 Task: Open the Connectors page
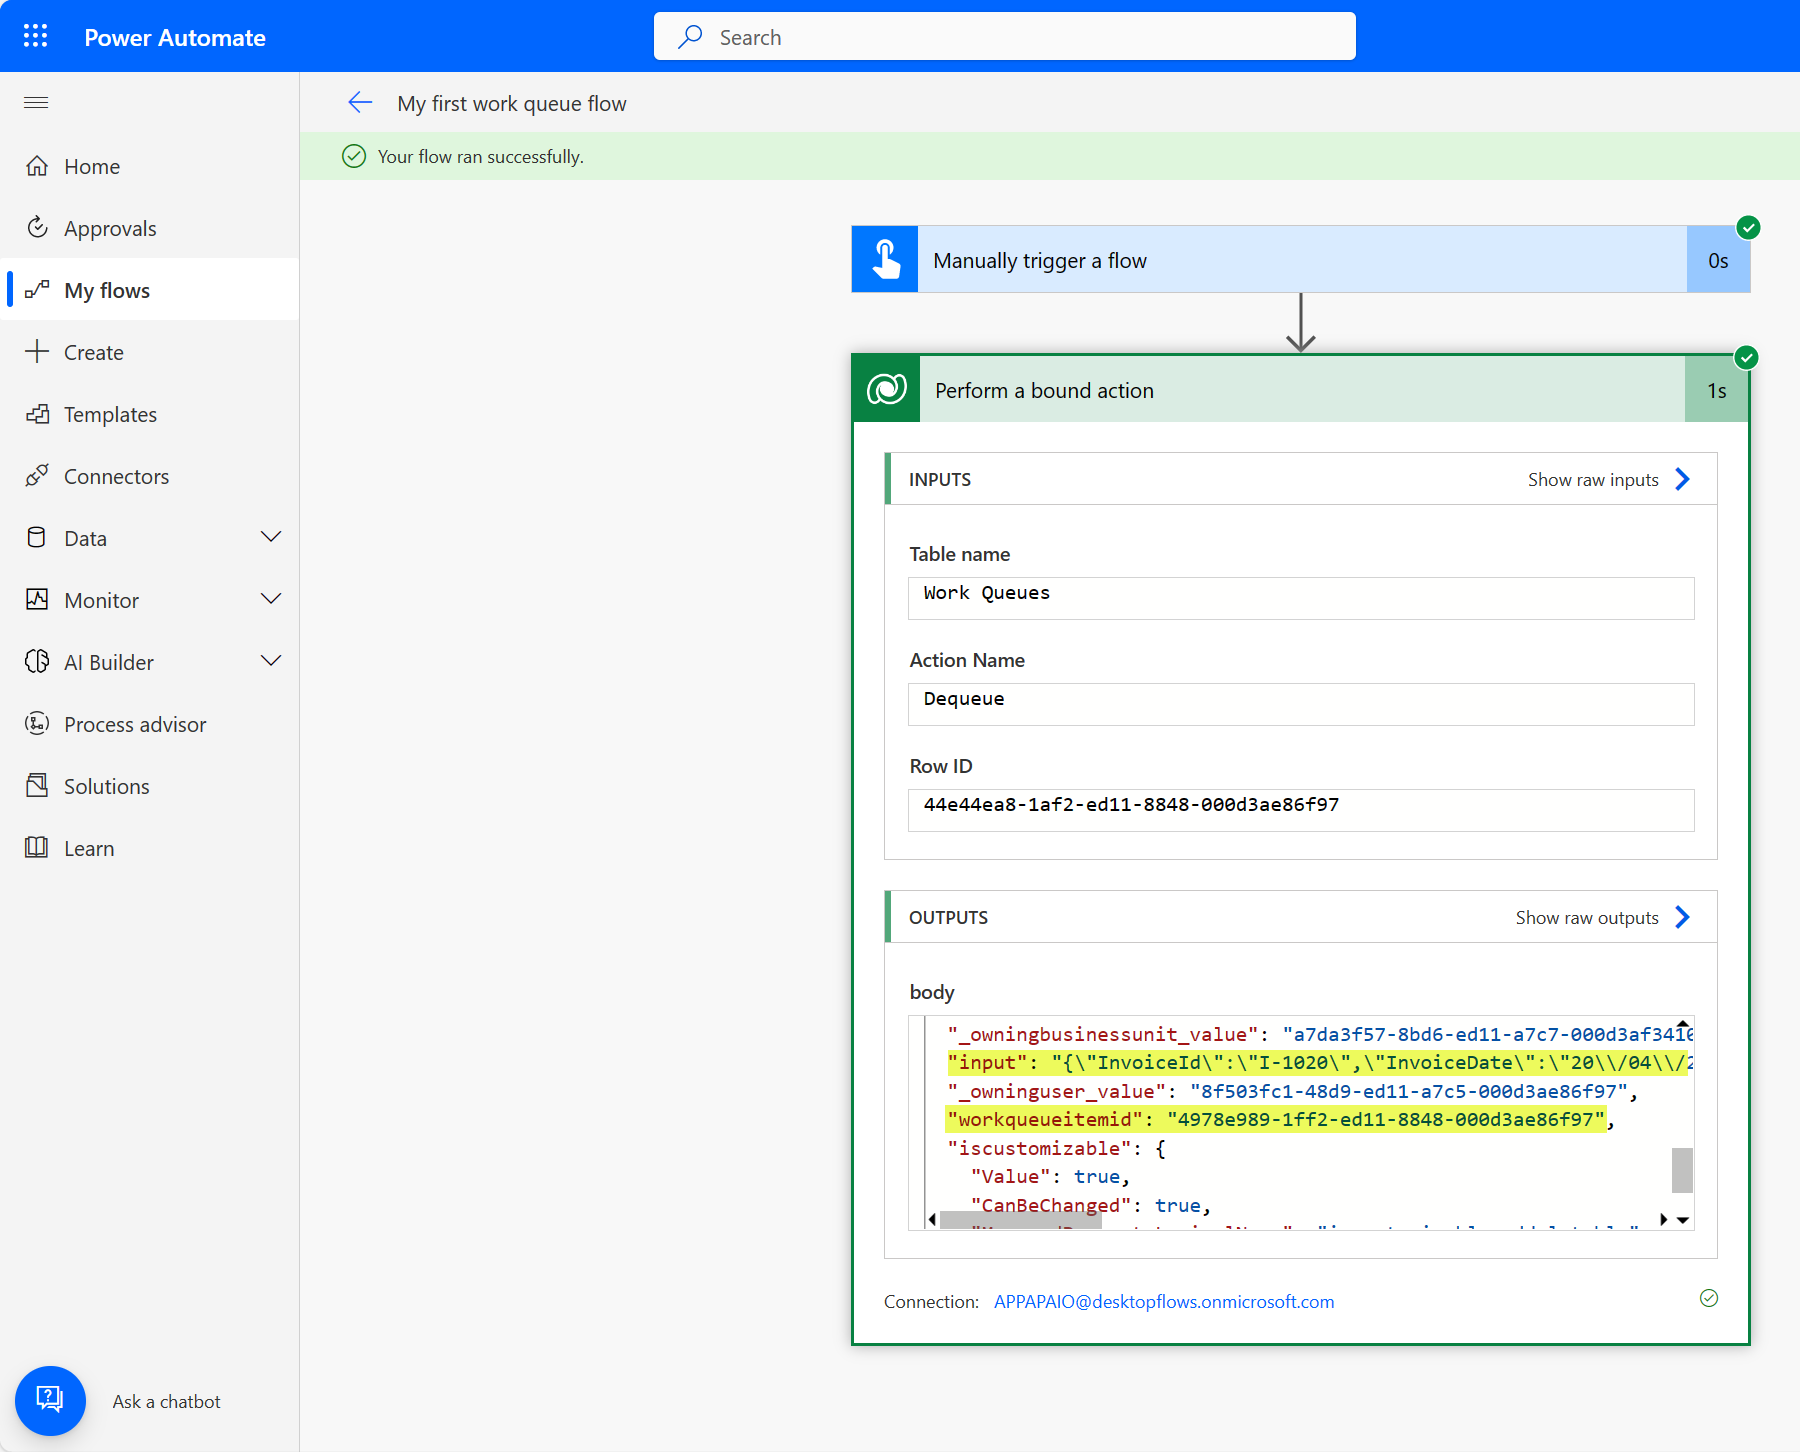click(116, 475)
